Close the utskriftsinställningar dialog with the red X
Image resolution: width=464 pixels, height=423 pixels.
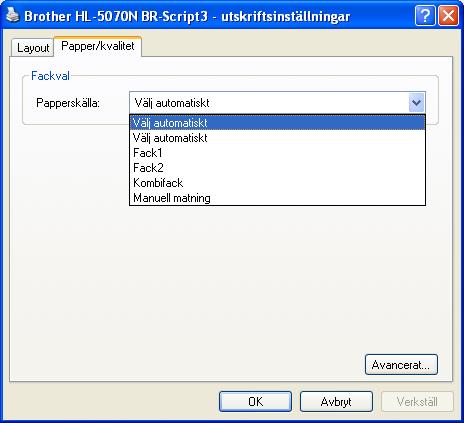click(448, 15)
